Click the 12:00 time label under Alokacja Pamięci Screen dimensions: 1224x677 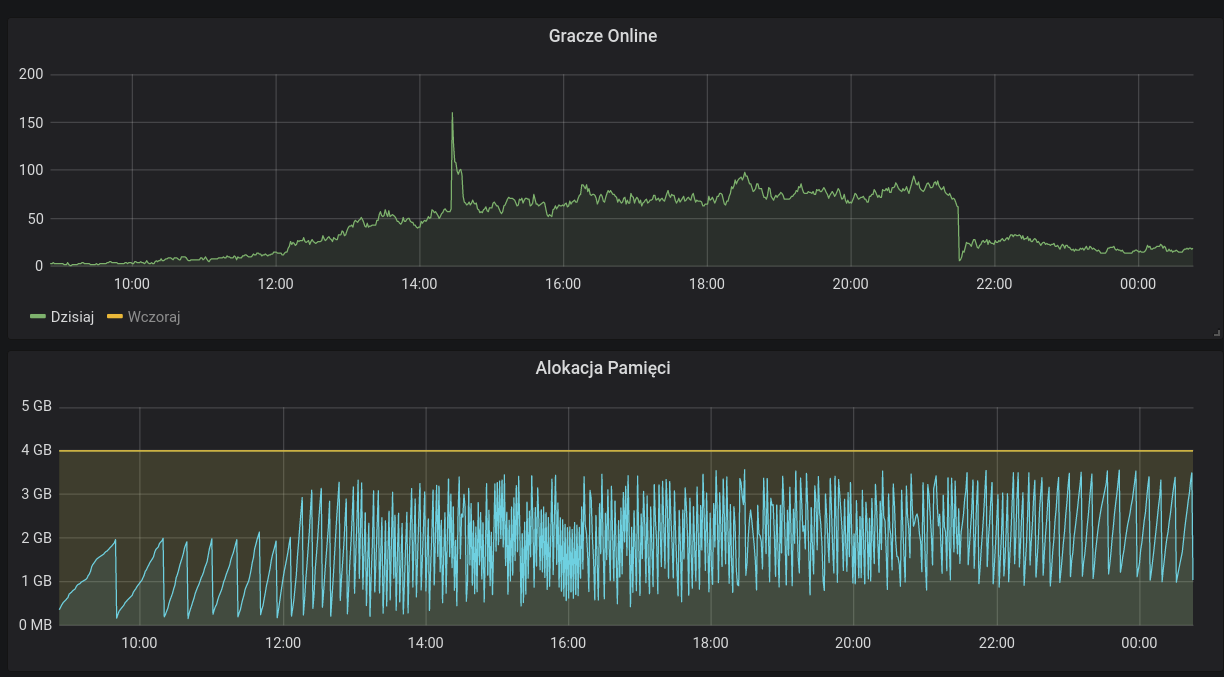(x=283, y=643)
